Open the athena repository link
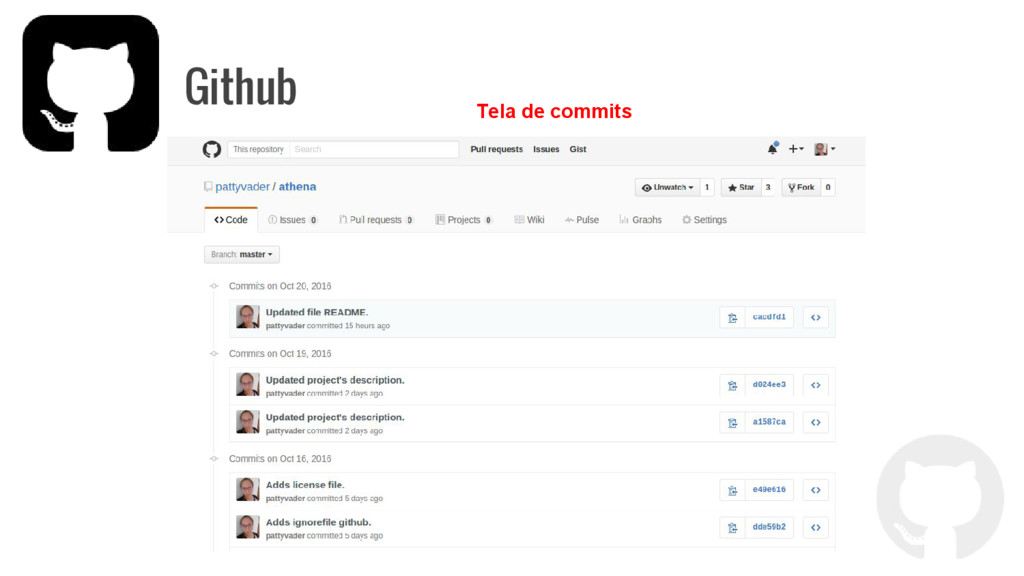The image size is (1024, 576). click(297, 187)
